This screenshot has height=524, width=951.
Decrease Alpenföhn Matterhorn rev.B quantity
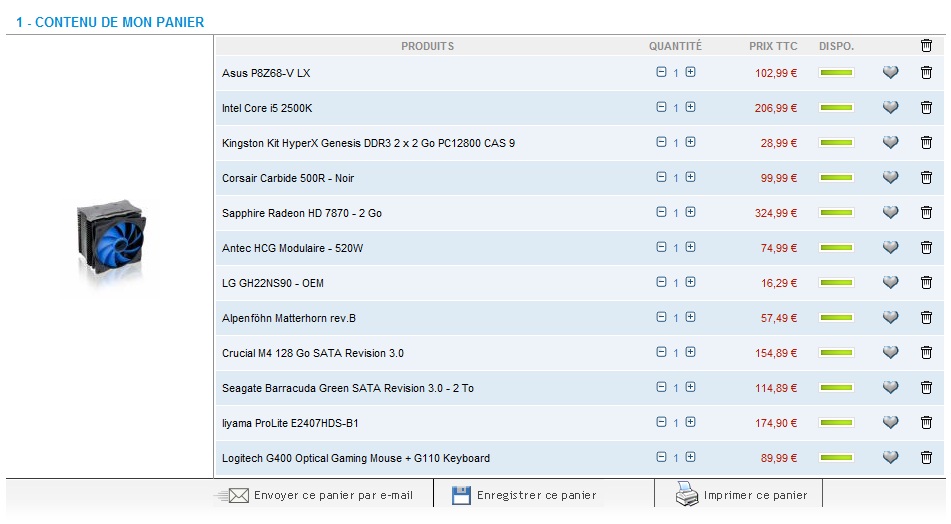point(661,317)
